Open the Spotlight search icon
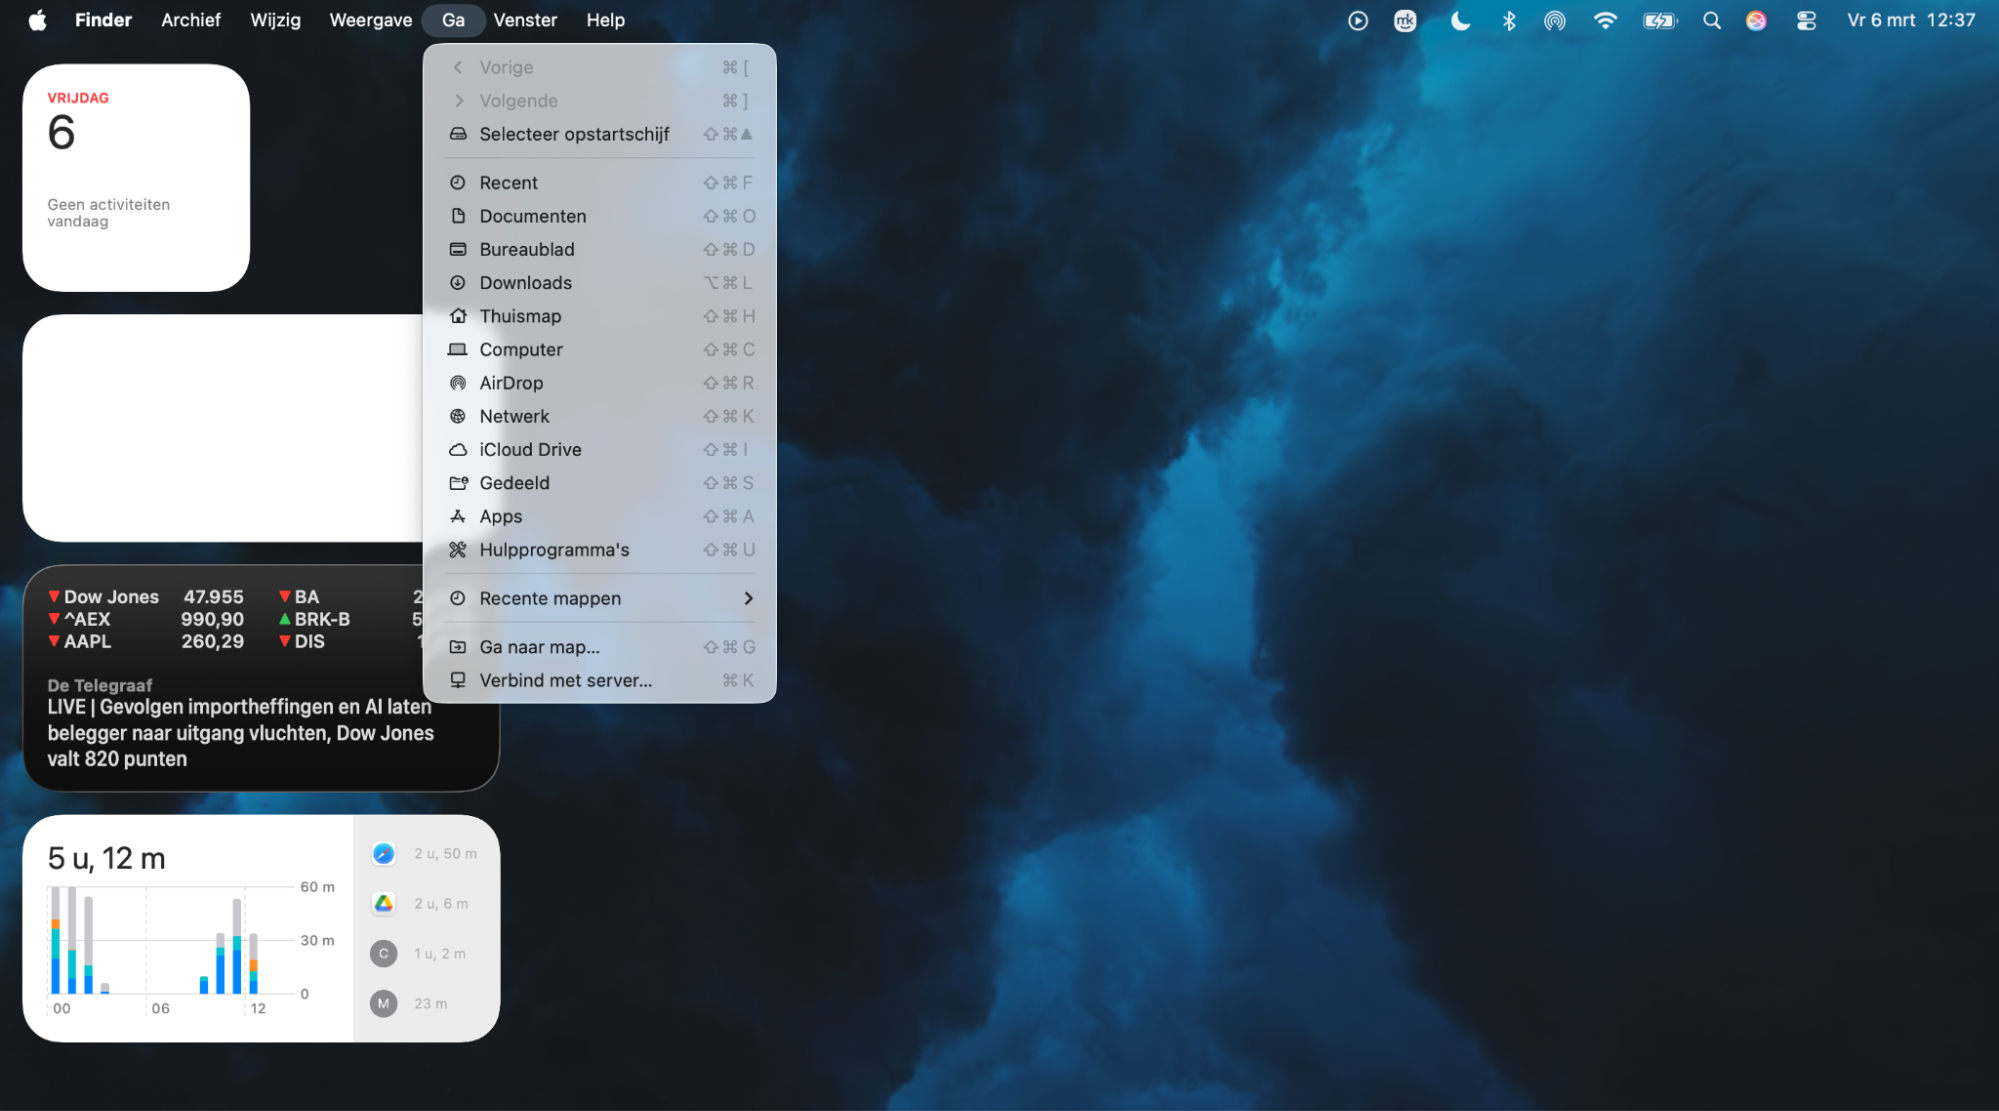Screen dimensions: 1999x1111 (x=1711, y=20)
